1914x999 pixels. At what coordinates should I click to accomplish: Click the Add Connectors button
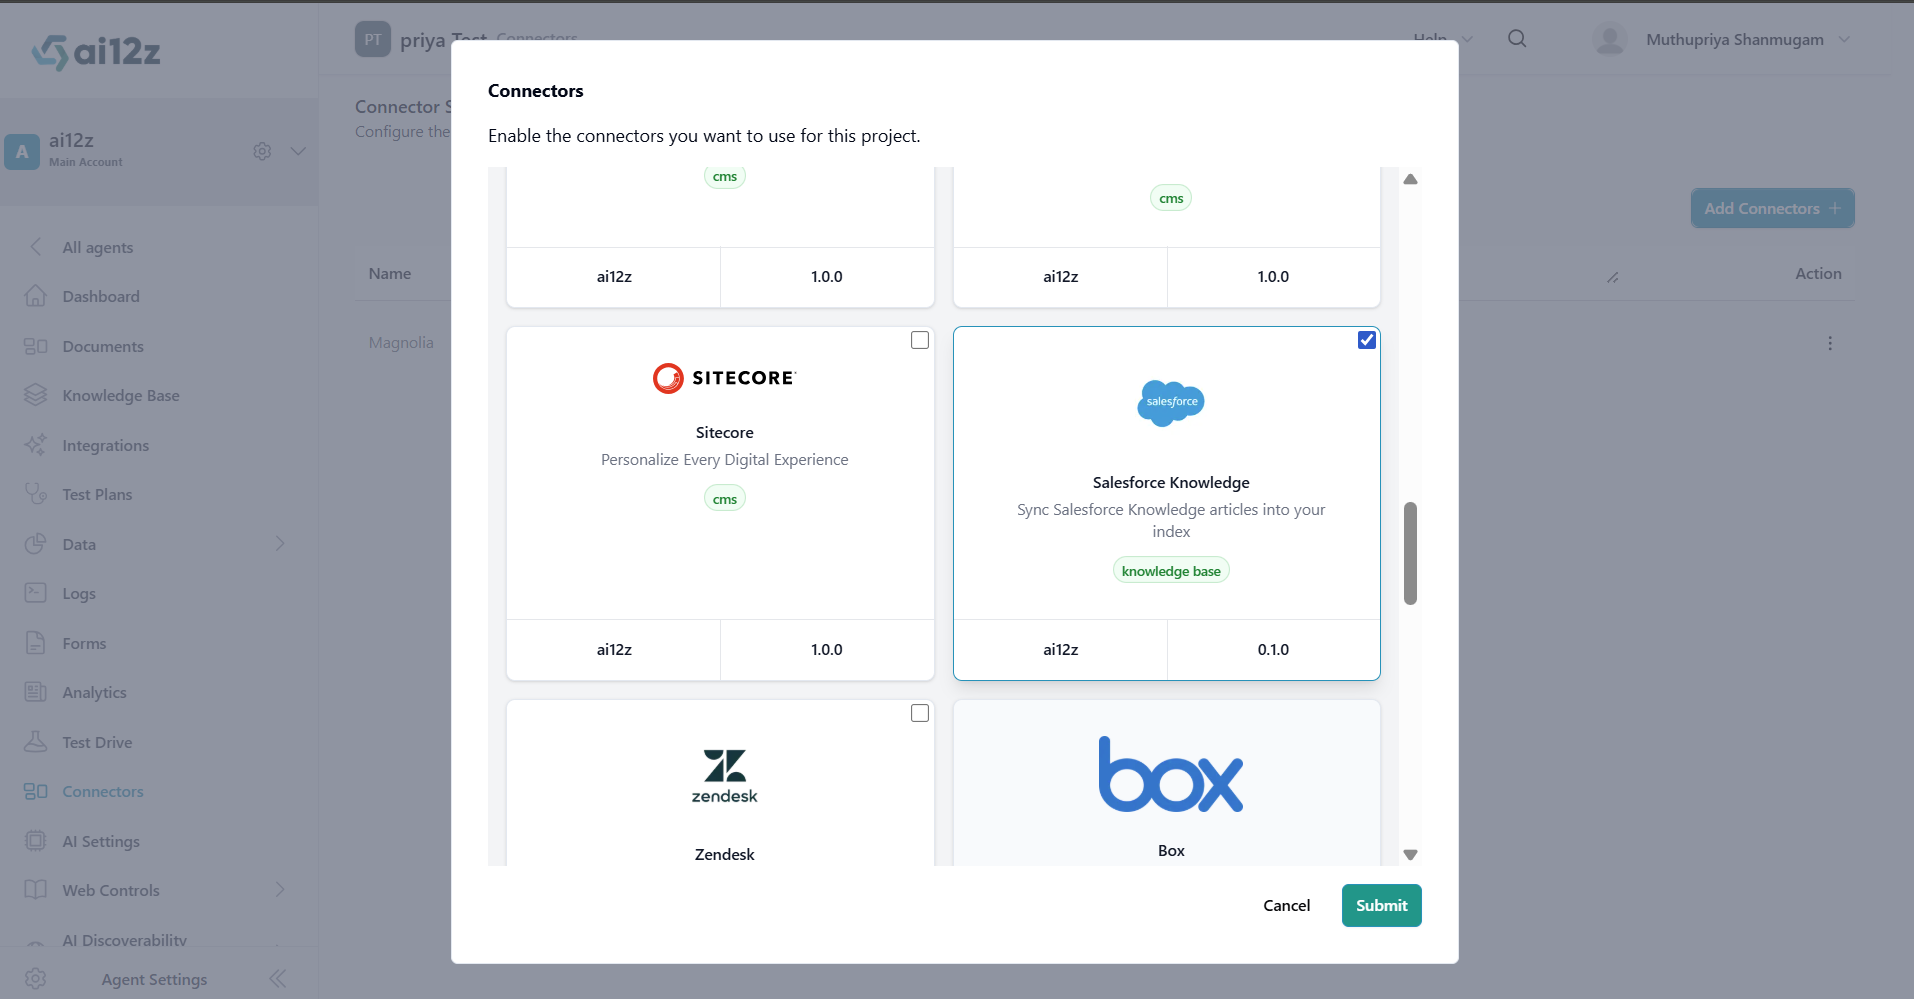pos(1772,208)
